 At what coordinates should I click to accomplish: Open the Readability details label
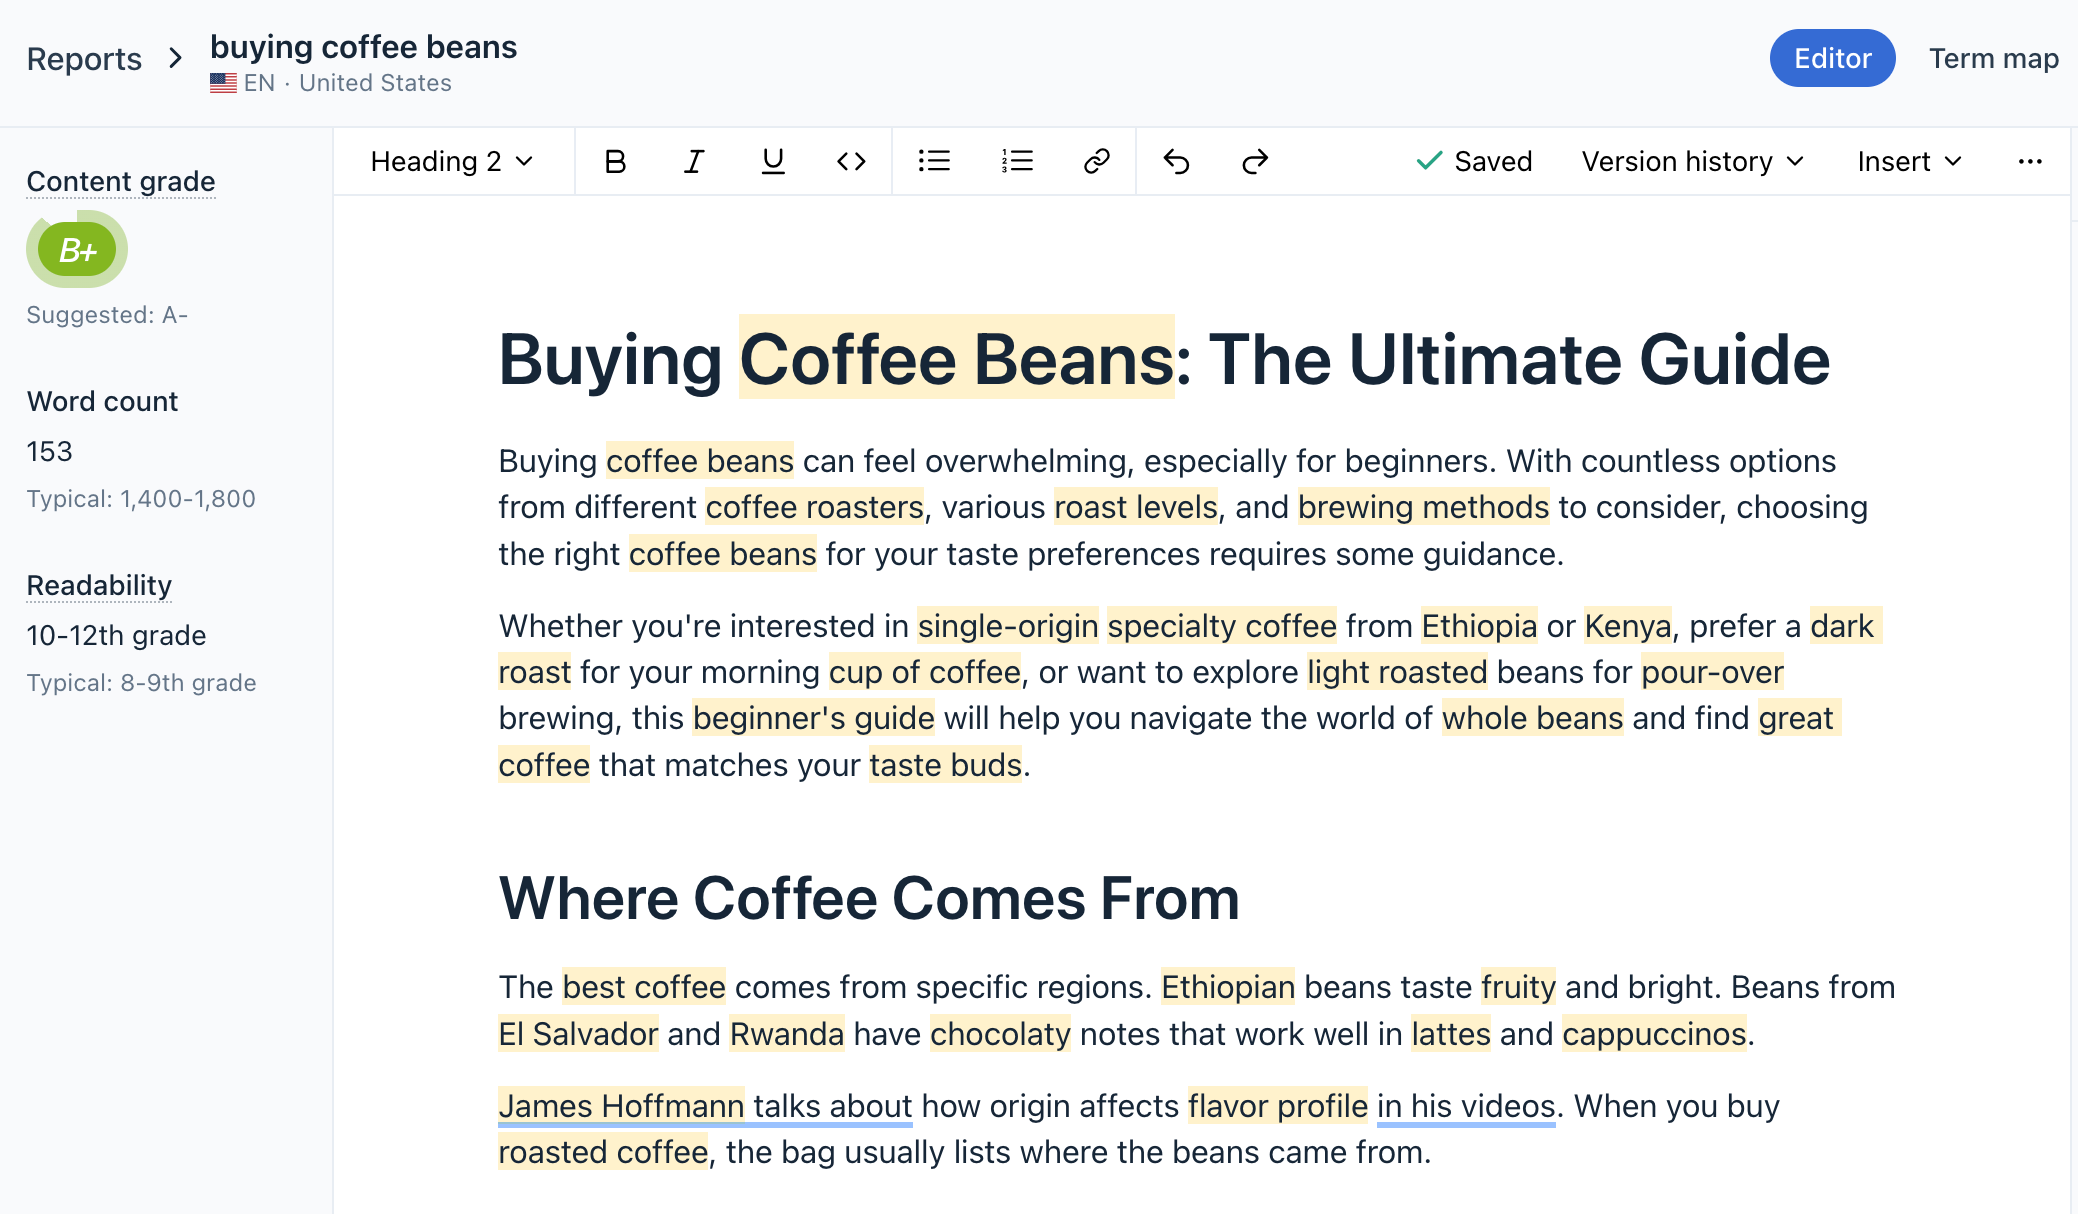(x=99, y=585)
